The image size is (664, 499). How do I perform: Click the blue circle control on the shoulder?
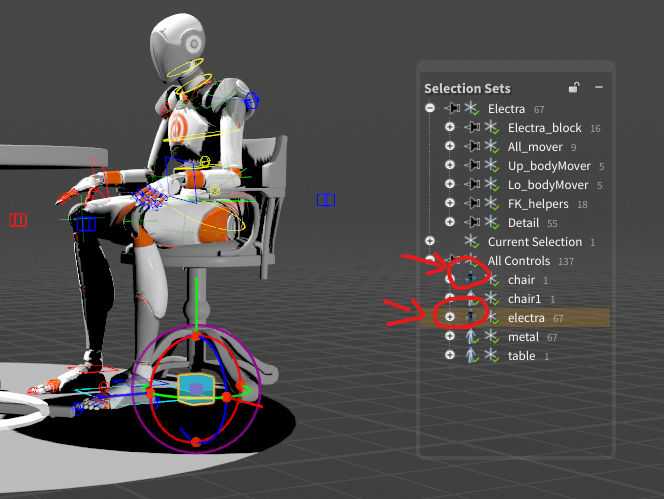pyautogui.click(x=252, y=101)
